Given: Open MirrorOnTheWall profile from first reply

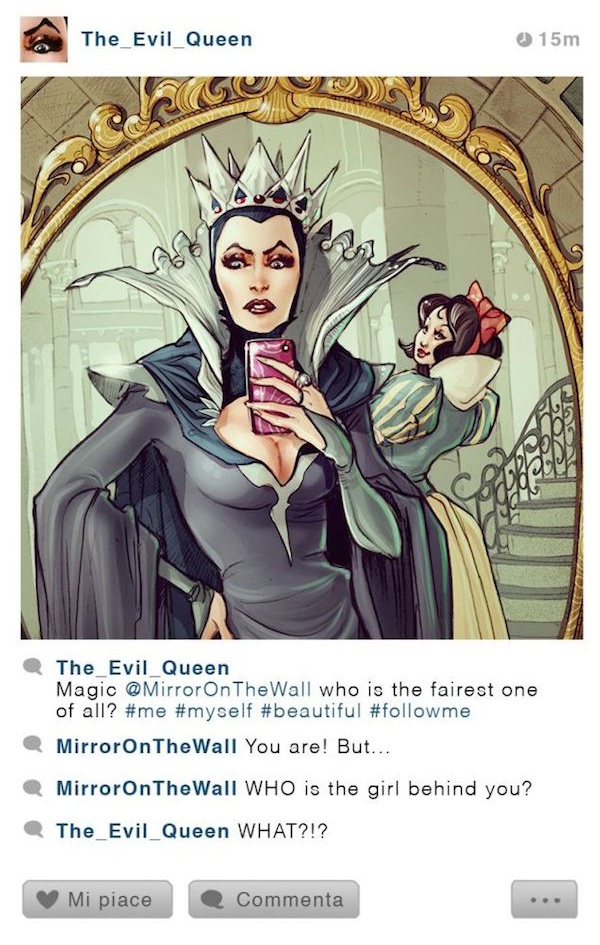Looking at the screenshot, I should [x=146, y=746].
